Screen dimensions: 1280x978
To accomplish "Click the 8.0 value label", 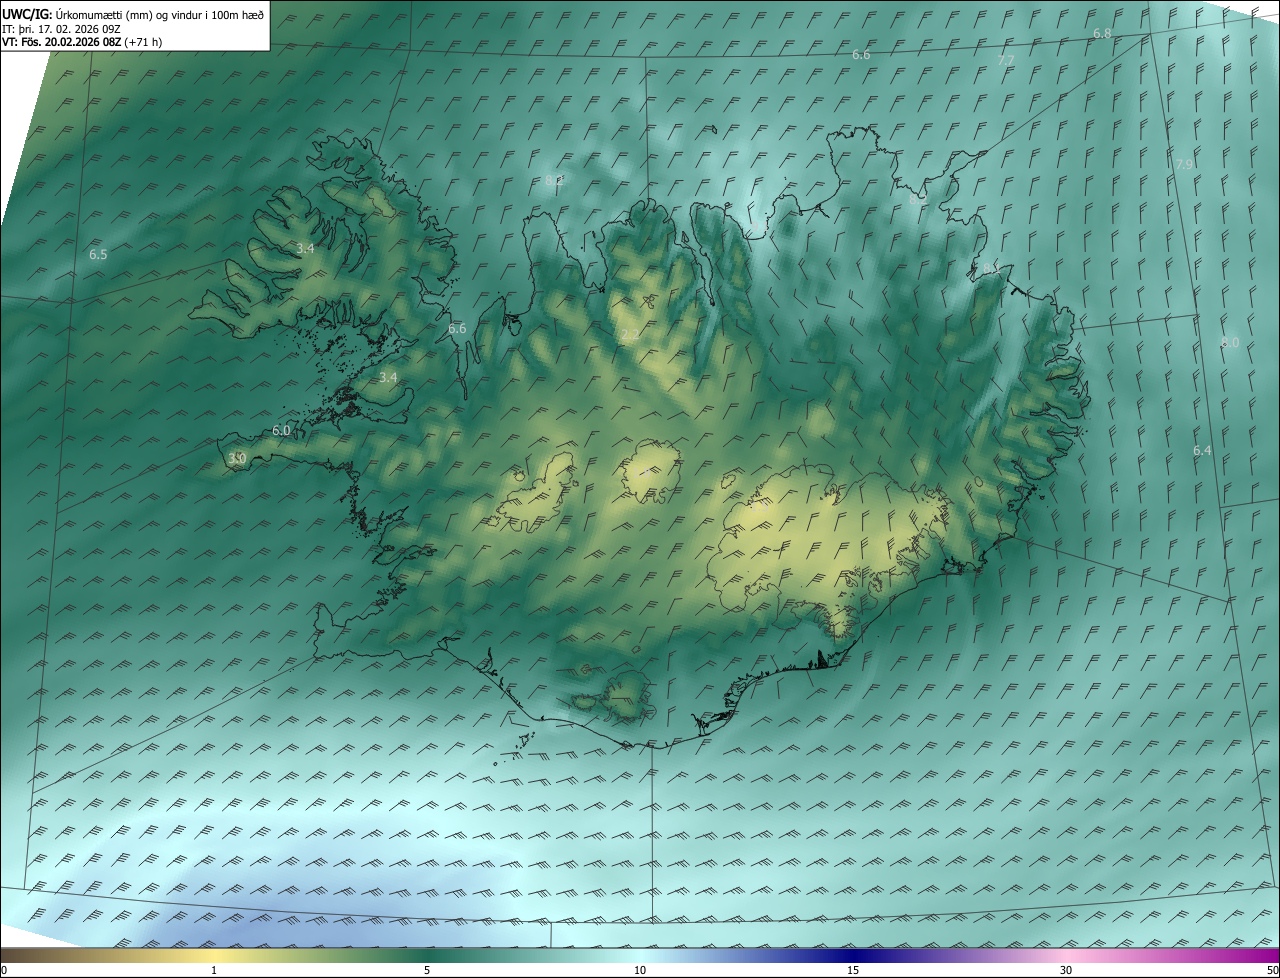I will [1230, 343].
